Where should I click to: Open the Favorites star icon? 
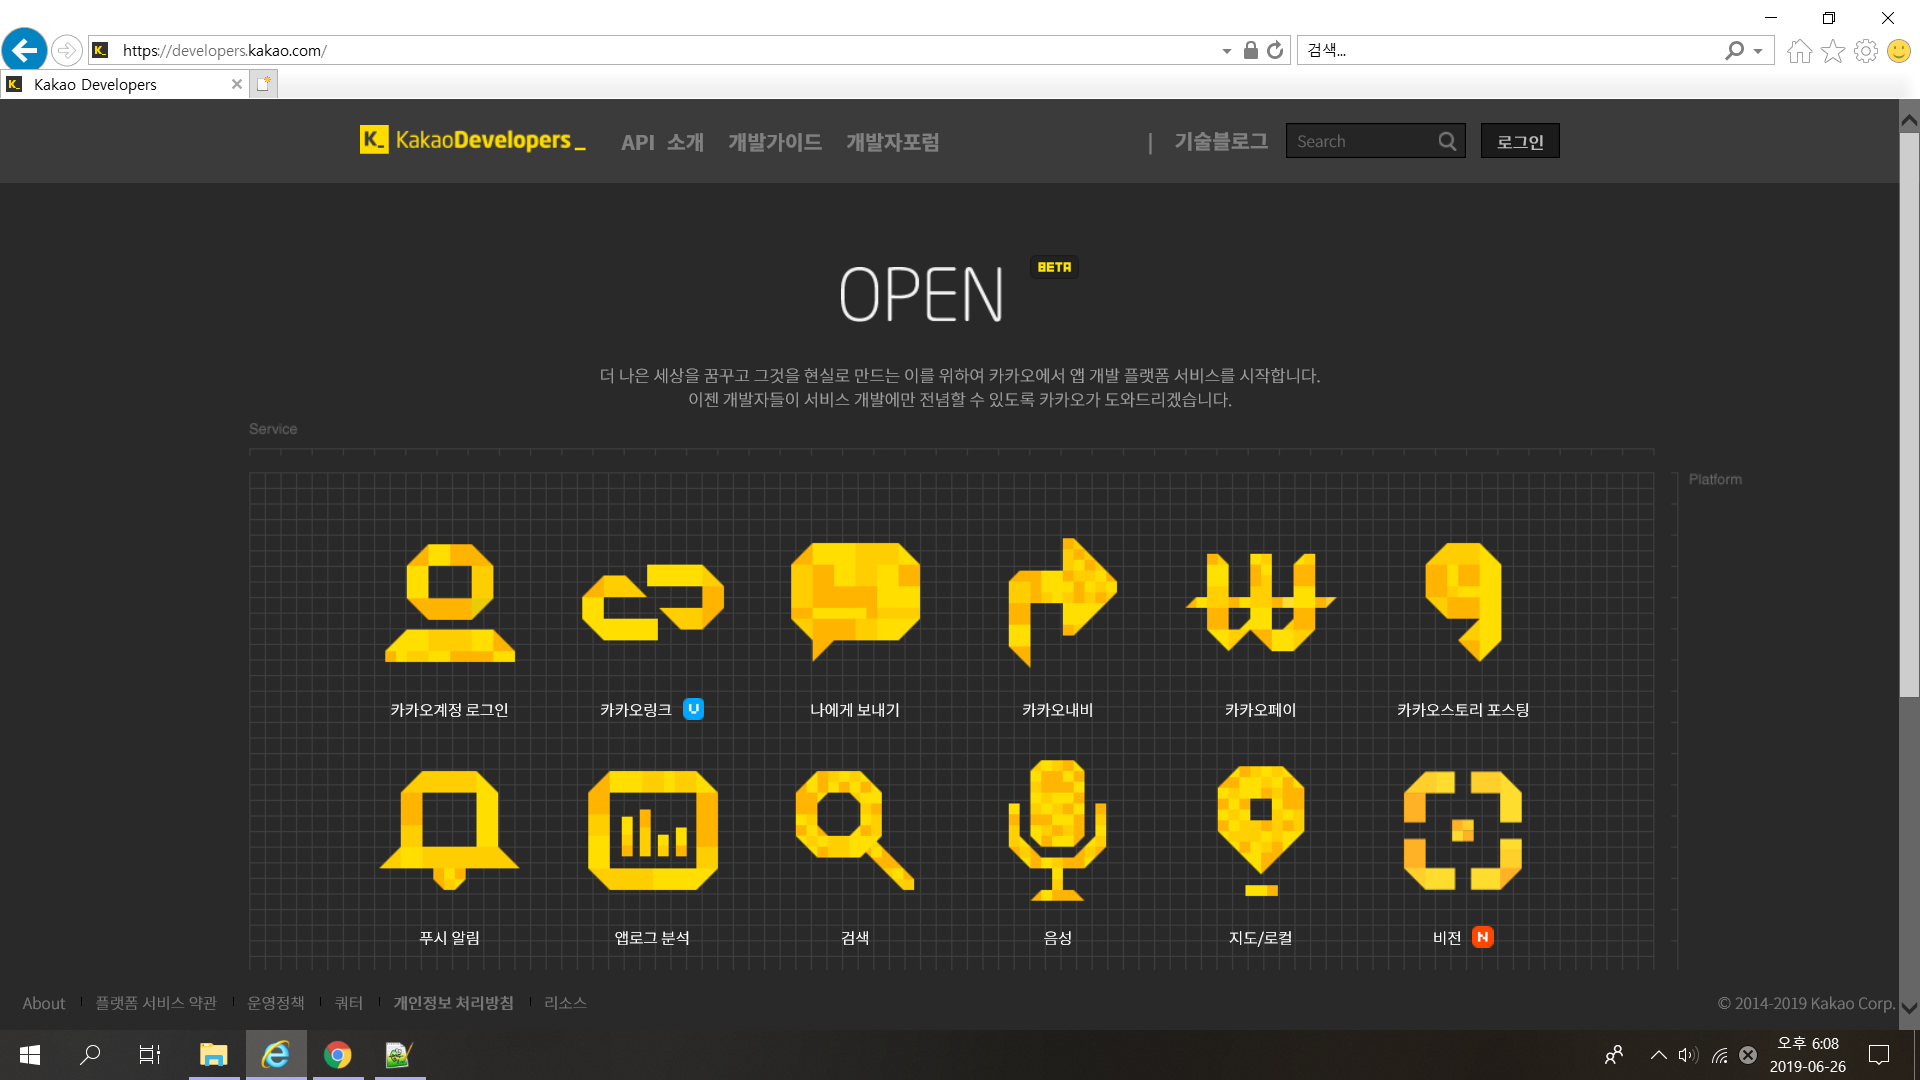pyautogui.click(x=1832, y=51)
